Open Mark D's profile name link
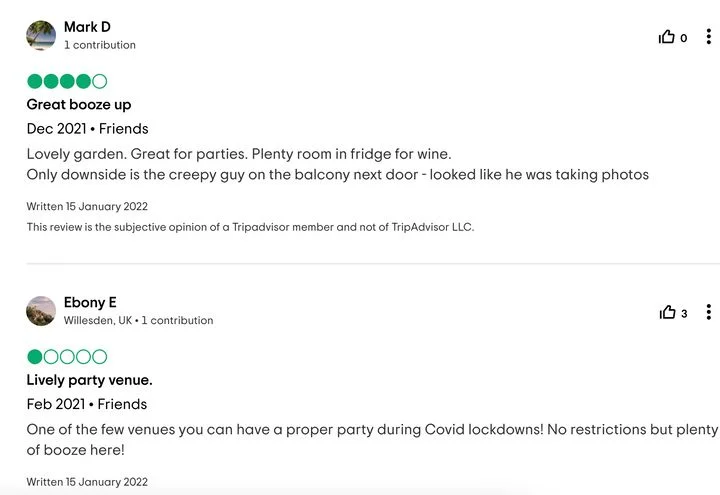Screen dimensions: 720x495 pyautogui.click(x=87, y=27)
